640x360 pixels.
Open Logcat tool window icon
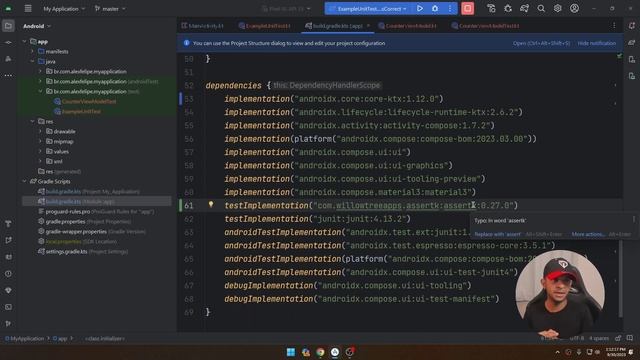point(8,257)
